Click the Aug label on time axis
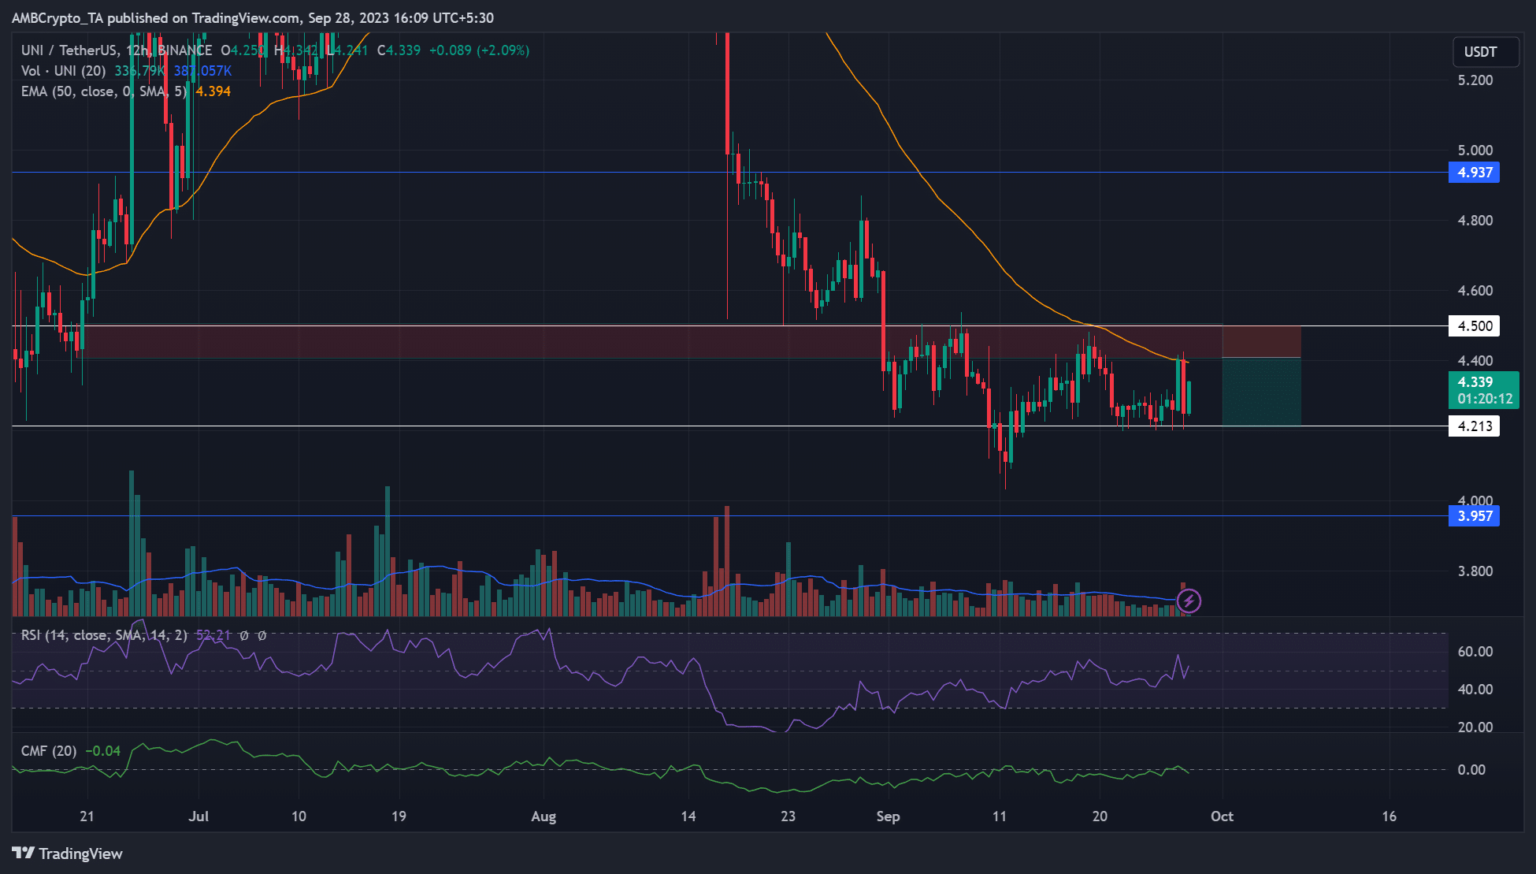The image size is (1536, 874). click(543, 816)
